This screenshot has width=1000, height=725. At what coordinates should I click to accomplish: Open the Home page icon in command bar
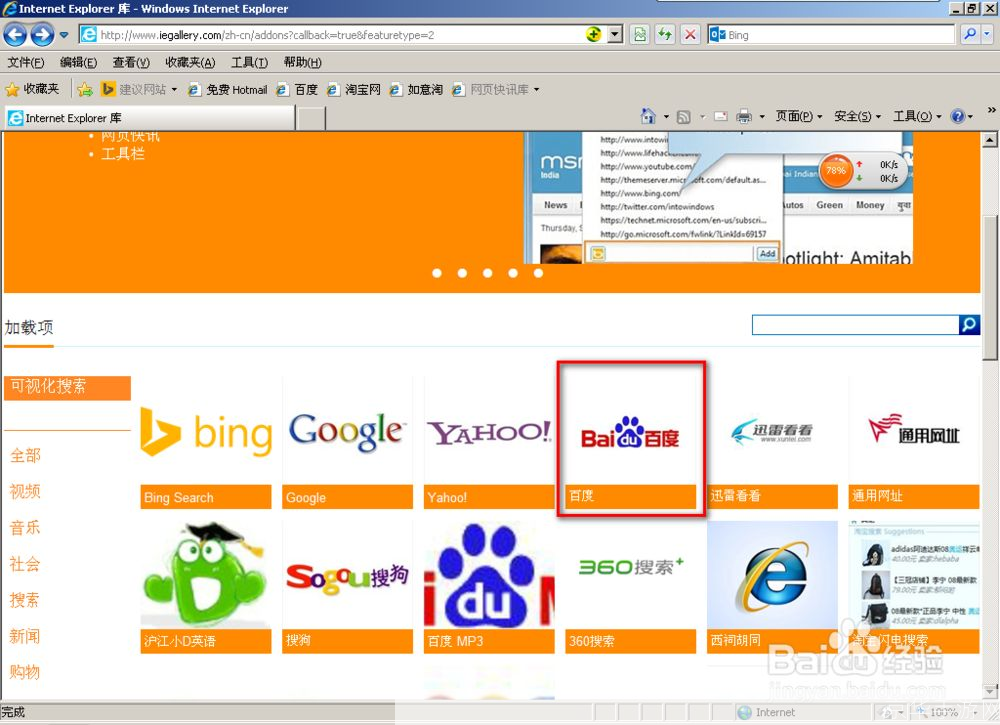648,116
